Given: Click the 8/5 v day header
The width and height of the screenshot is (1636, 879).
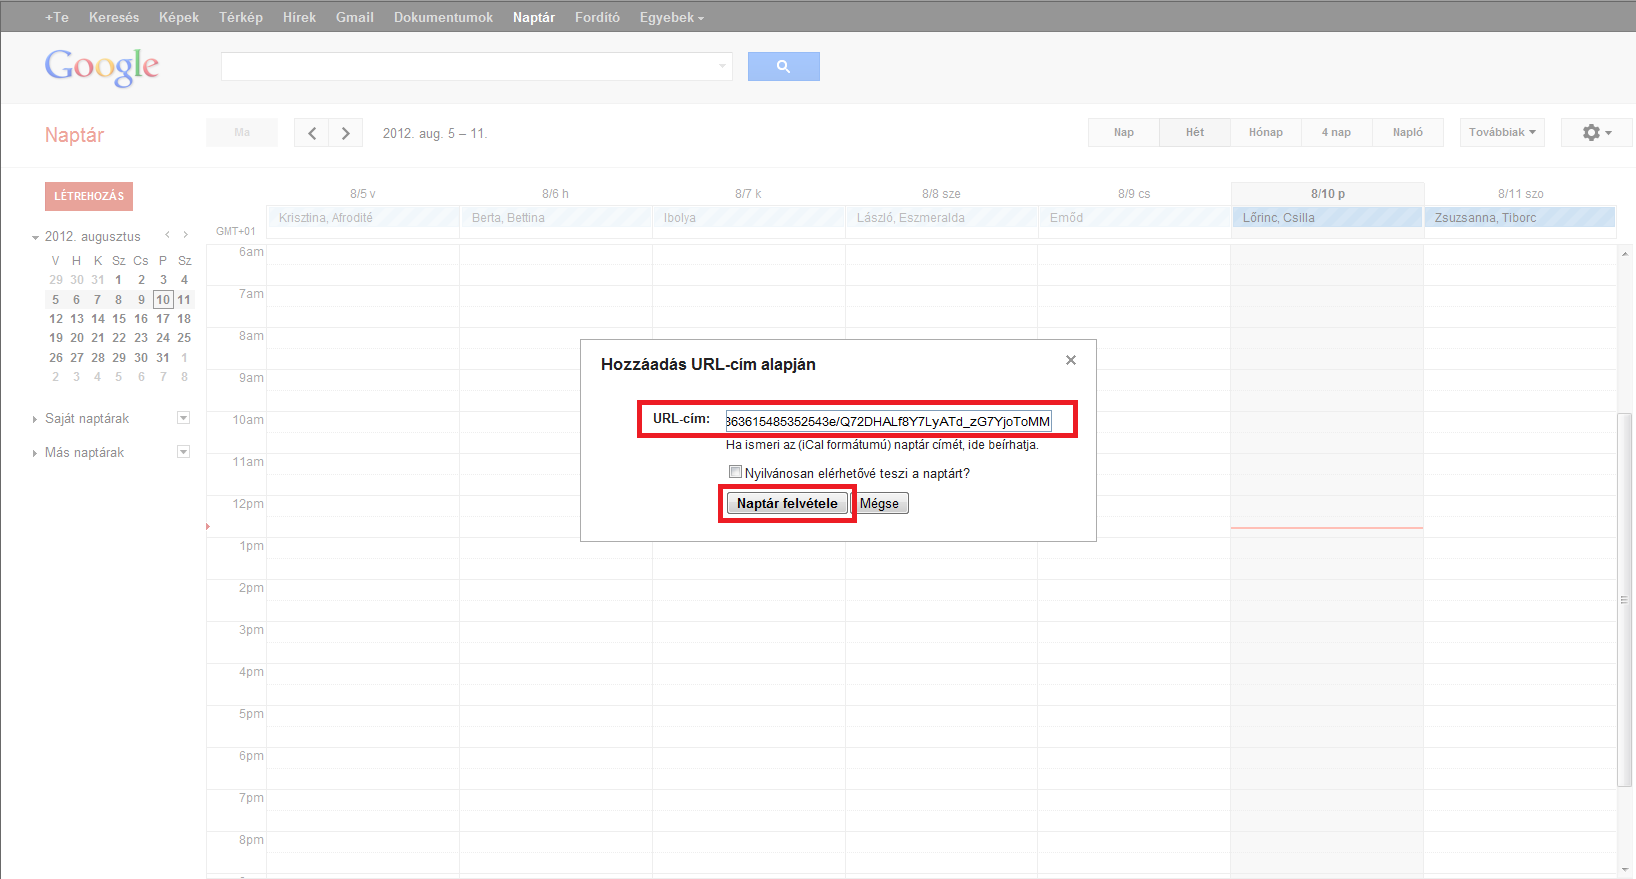Looking at the screenshot, I should coord(363,194).
